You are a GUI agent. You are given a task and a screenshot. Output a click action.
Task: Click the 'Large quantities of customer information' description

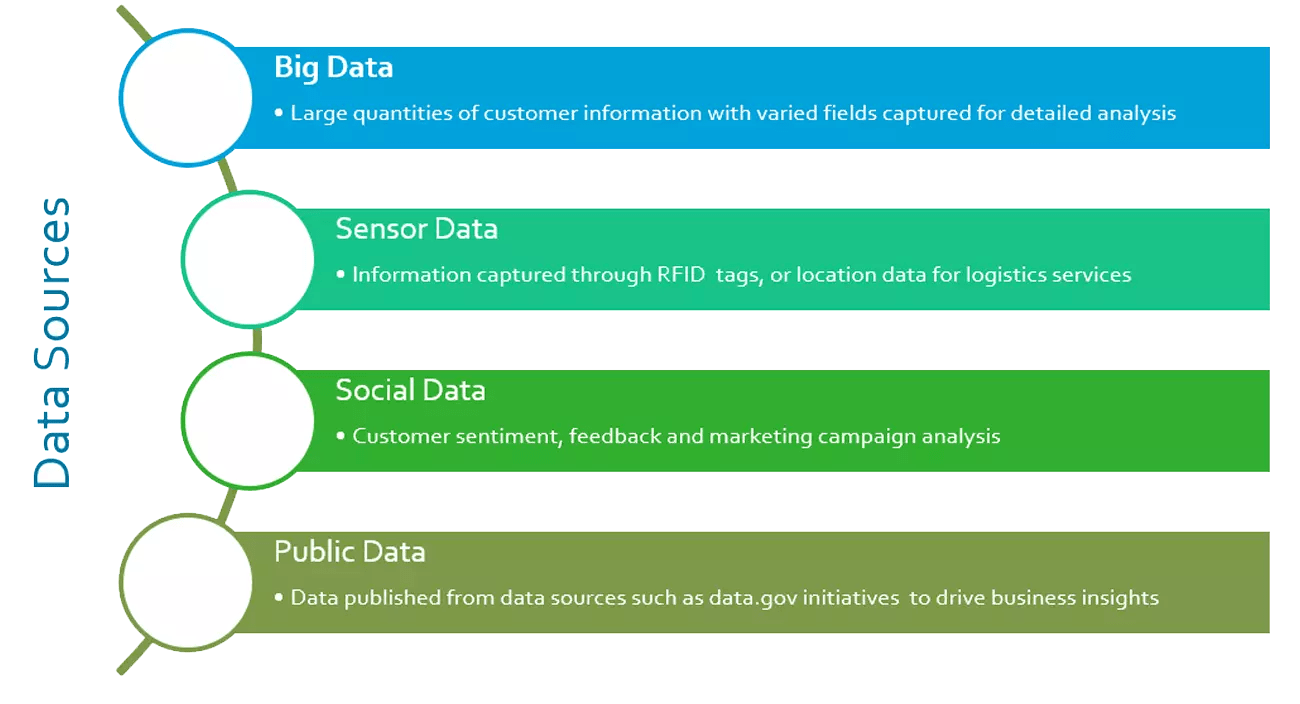point(733,114)
